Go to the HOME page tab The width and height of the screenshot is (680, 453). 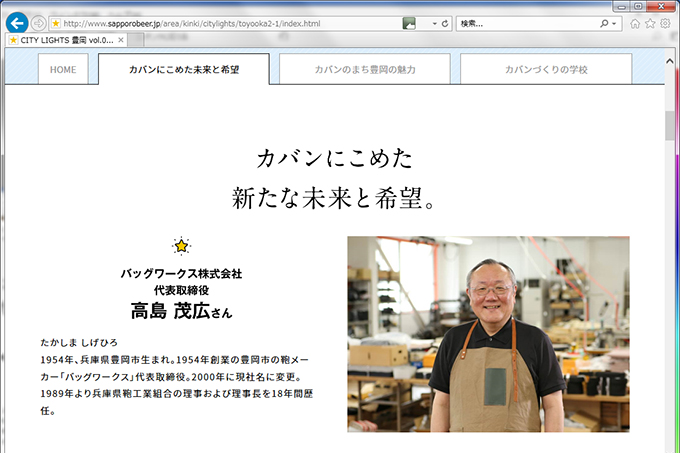coord(63,69)
